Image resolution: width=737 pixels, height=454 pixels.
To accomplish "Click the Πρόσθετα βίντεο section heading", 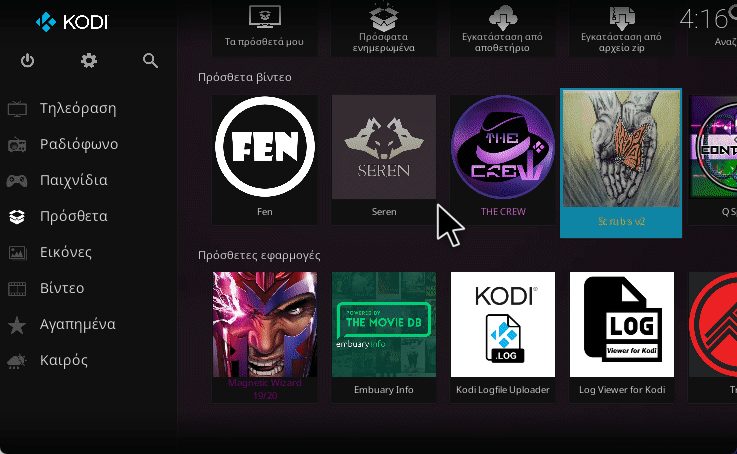I will coord(244,77).
